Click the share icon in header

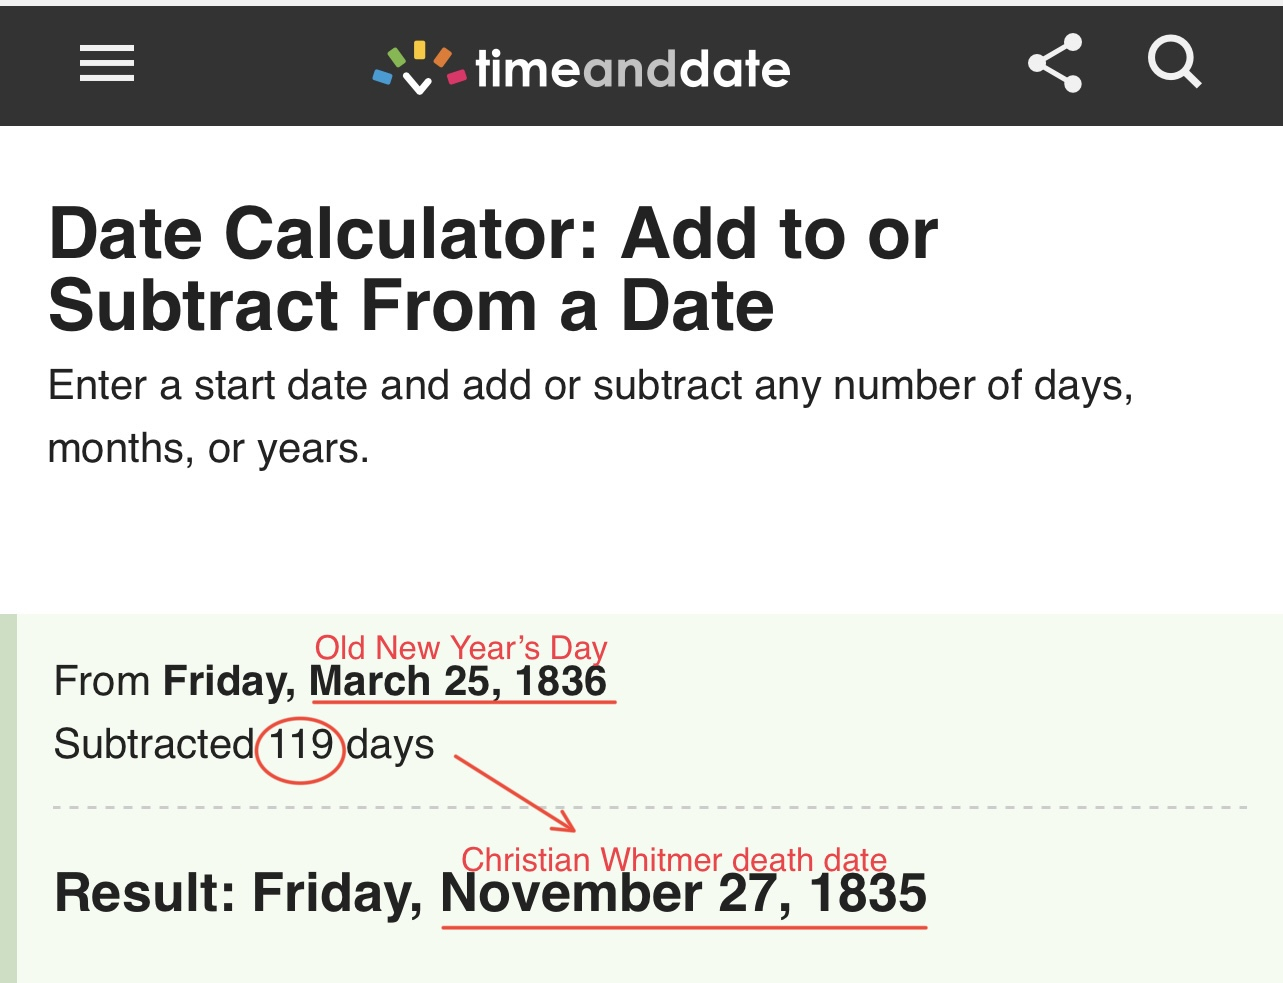click(x=1055, y=64)
